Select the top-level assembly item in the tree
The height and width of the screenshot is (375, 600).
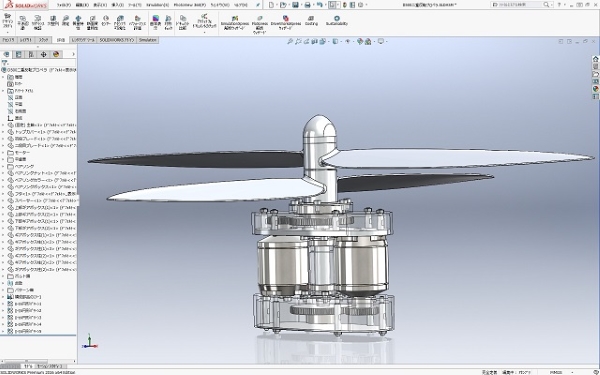pyautogui.click(x=39, y=70)
